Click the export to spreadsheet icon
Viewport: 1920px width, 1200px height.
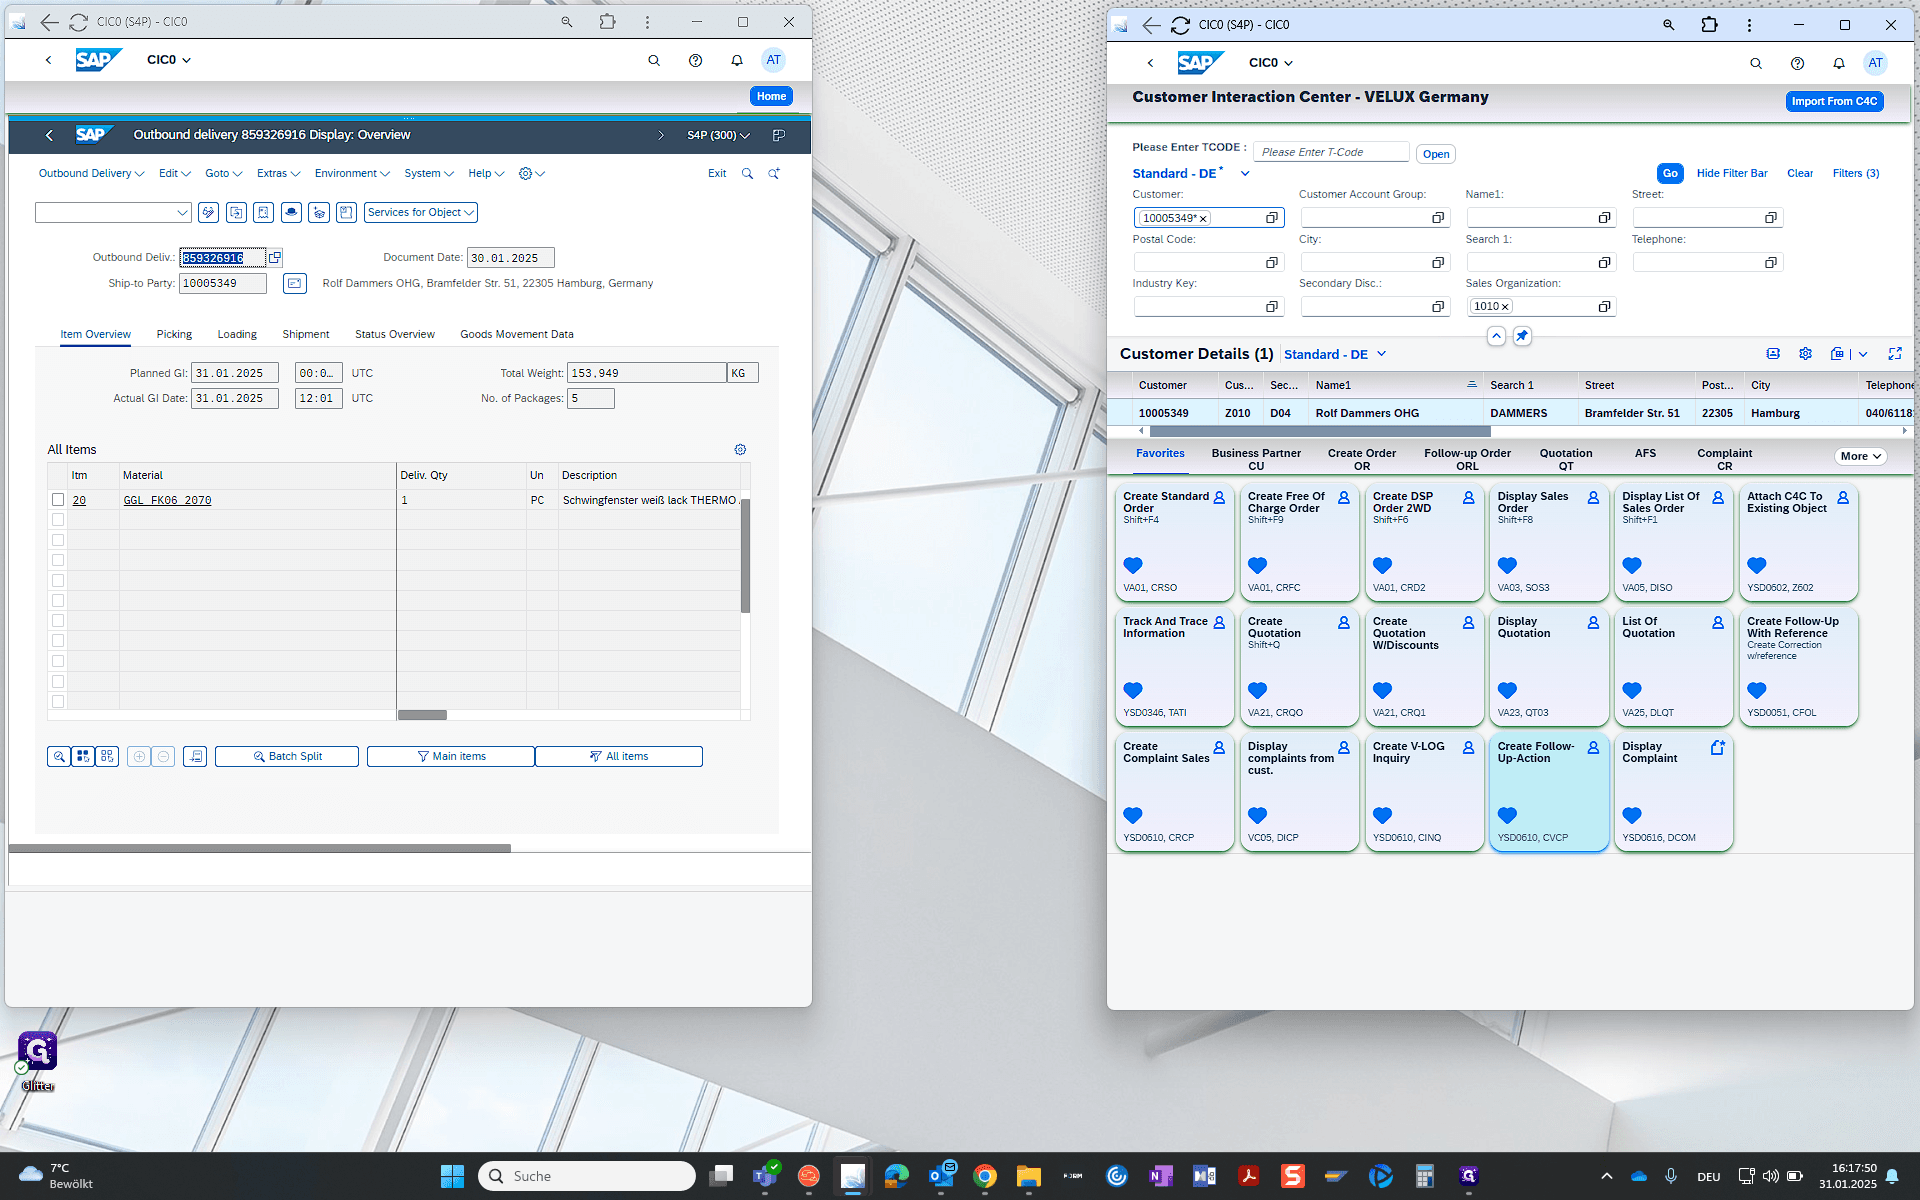coord(1837,354)
